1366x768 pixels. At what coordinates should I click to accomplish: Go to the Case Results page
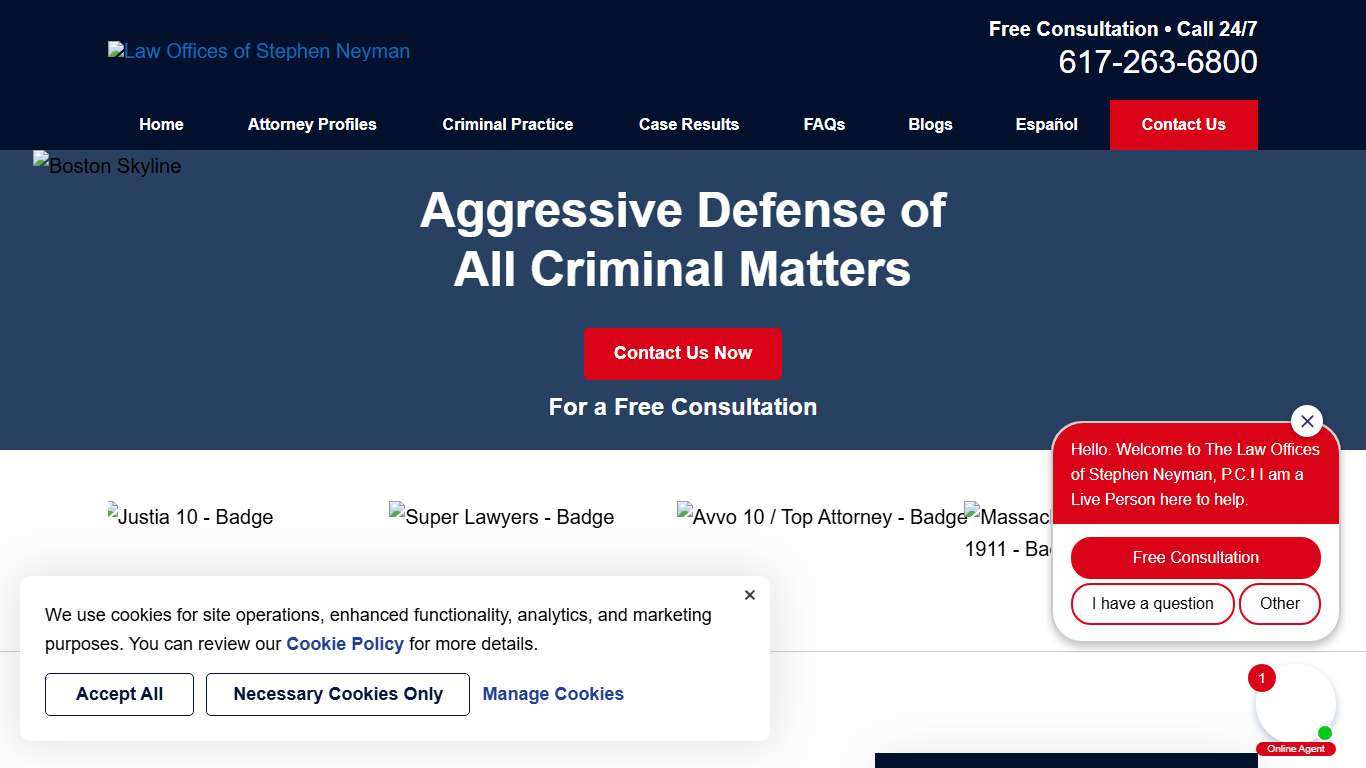(x=689, y=124)
